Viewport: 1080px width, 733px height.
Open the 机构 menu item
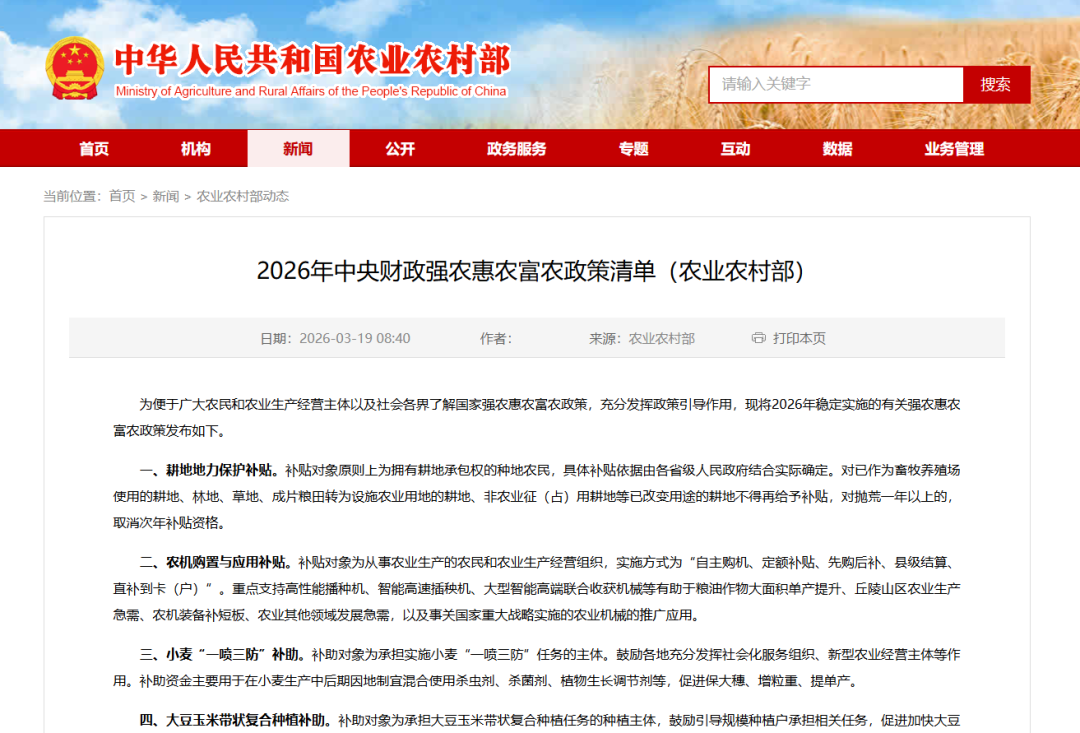196,149
